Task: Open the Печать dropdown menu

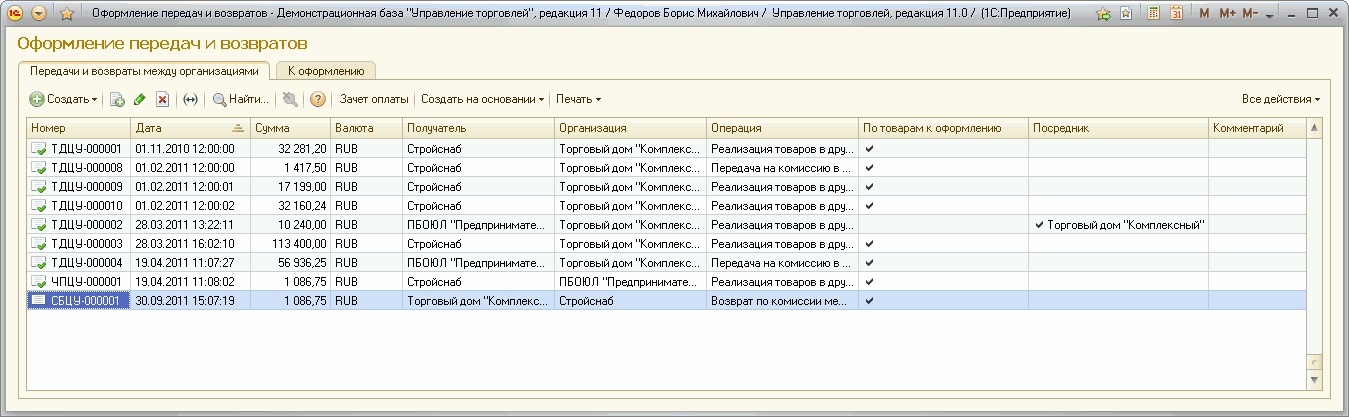Action: click(578, 99)
